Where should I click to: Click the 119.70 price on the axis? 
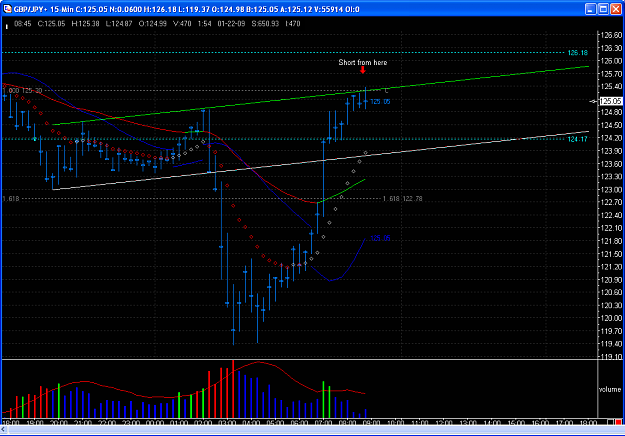[611, 331]
